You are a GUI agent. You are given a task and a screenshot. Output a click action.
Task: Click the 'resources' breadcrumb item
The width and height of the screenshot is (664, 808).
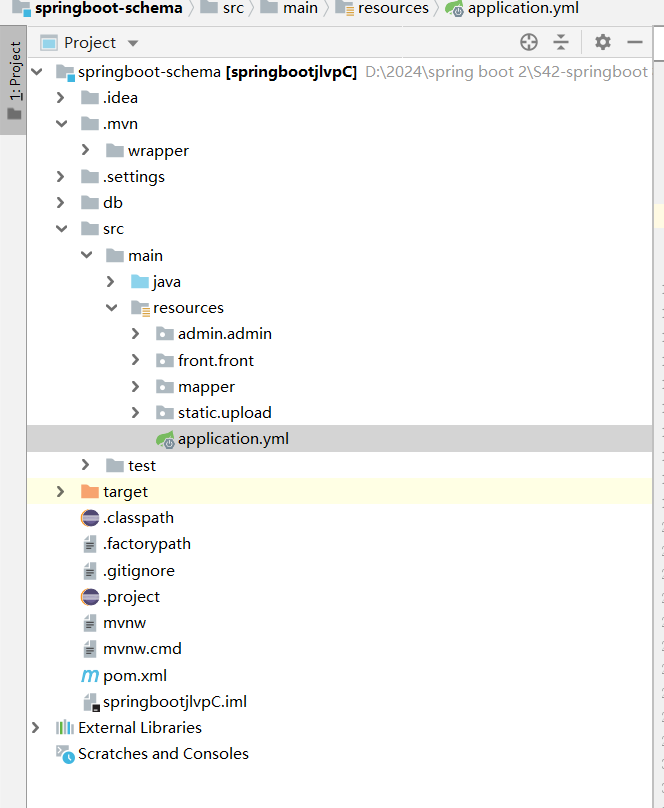coord(395,8)
